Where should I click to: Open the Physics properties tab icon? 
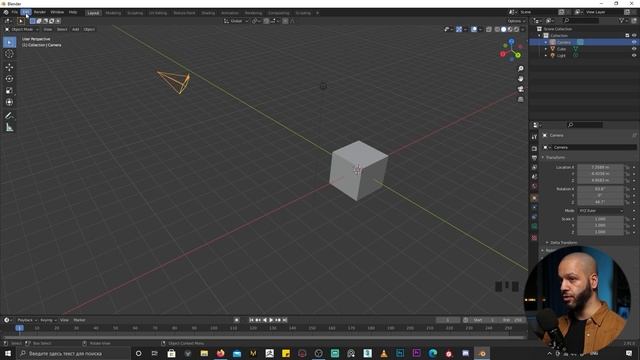(534, 207)
